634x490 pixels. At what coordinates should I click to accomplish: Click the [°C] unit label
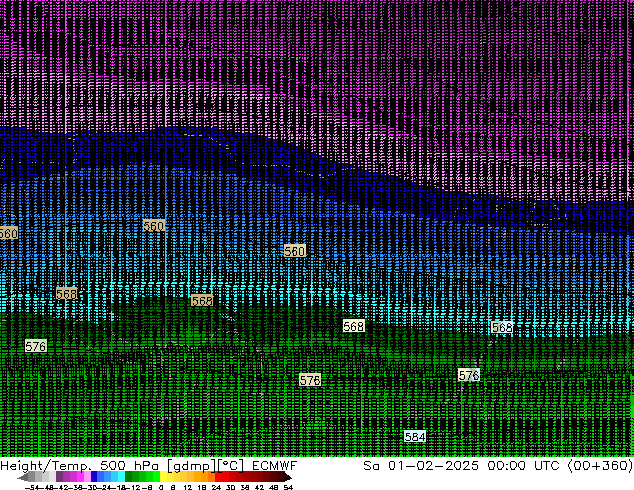(x=231, y=466)
